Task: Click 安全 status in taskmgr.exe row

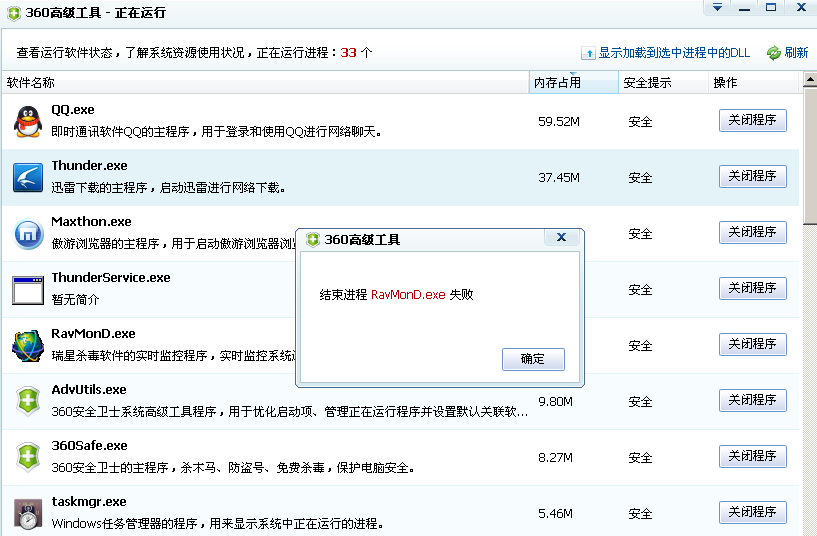Action: pyautogui.click(x=640, y=514)
